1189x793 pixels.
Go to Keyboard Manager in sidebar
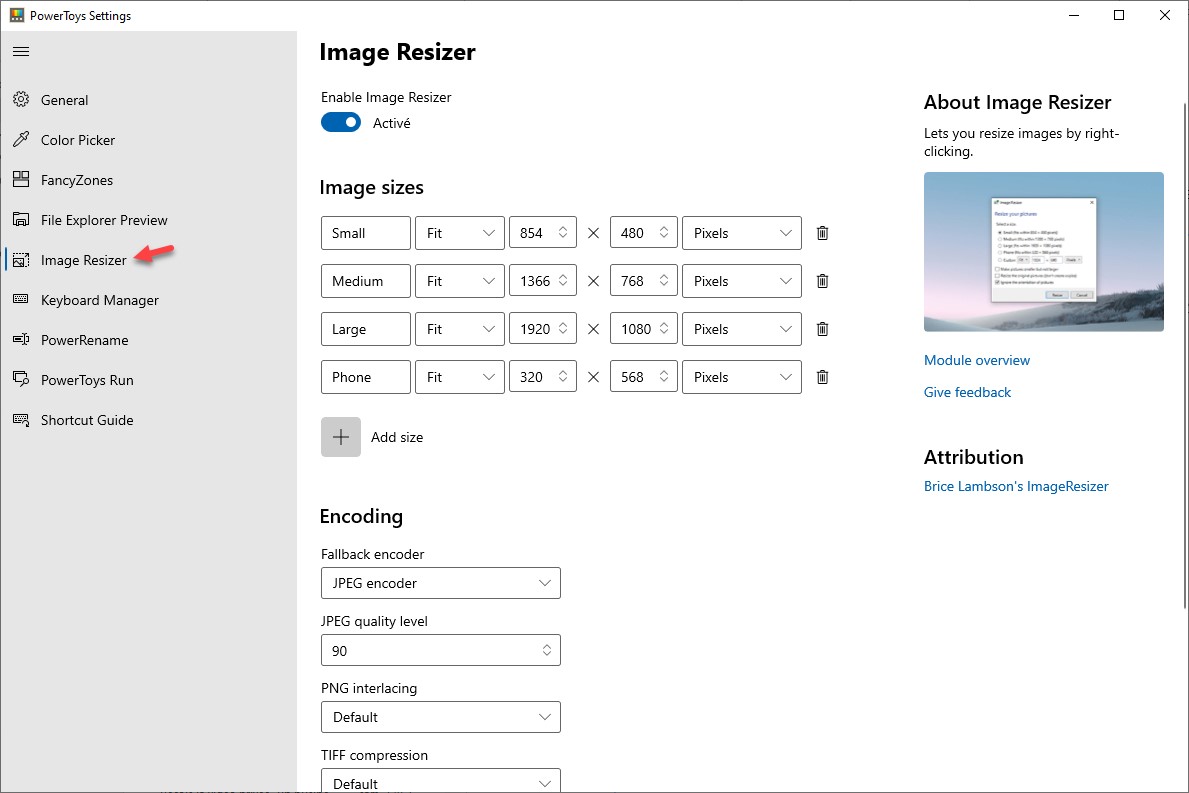tap(99, 300)
